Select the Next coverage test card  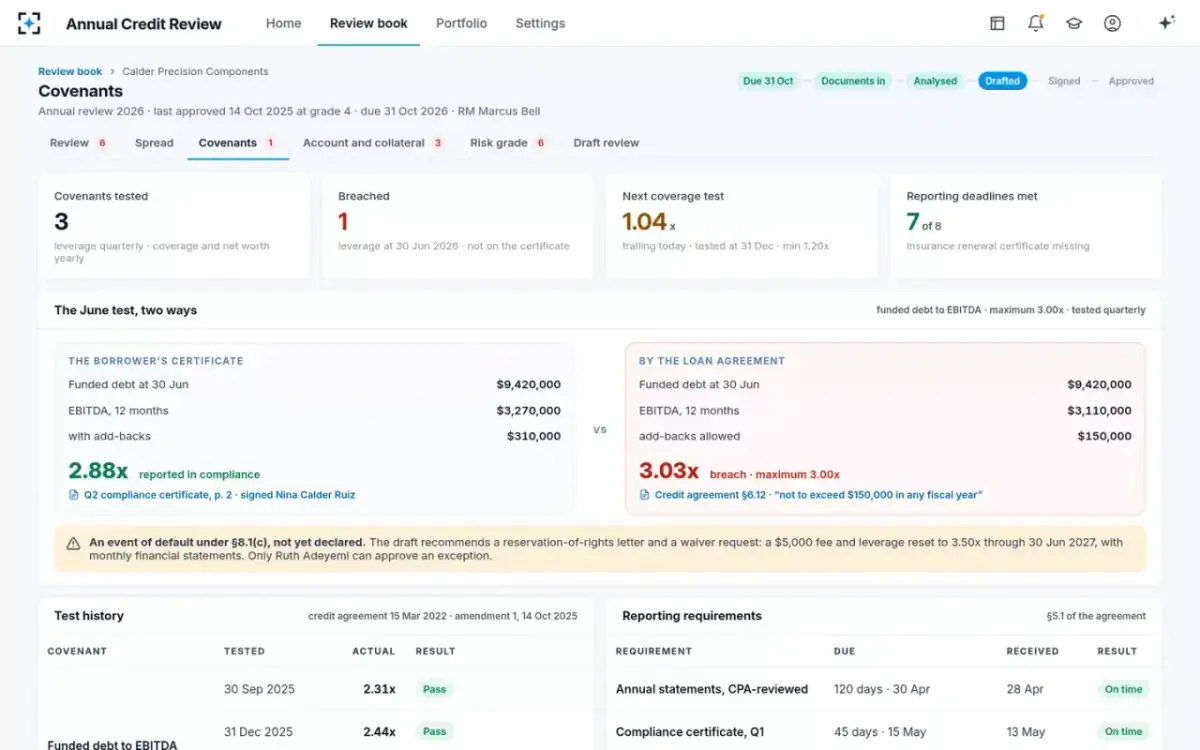pos(742,226)
